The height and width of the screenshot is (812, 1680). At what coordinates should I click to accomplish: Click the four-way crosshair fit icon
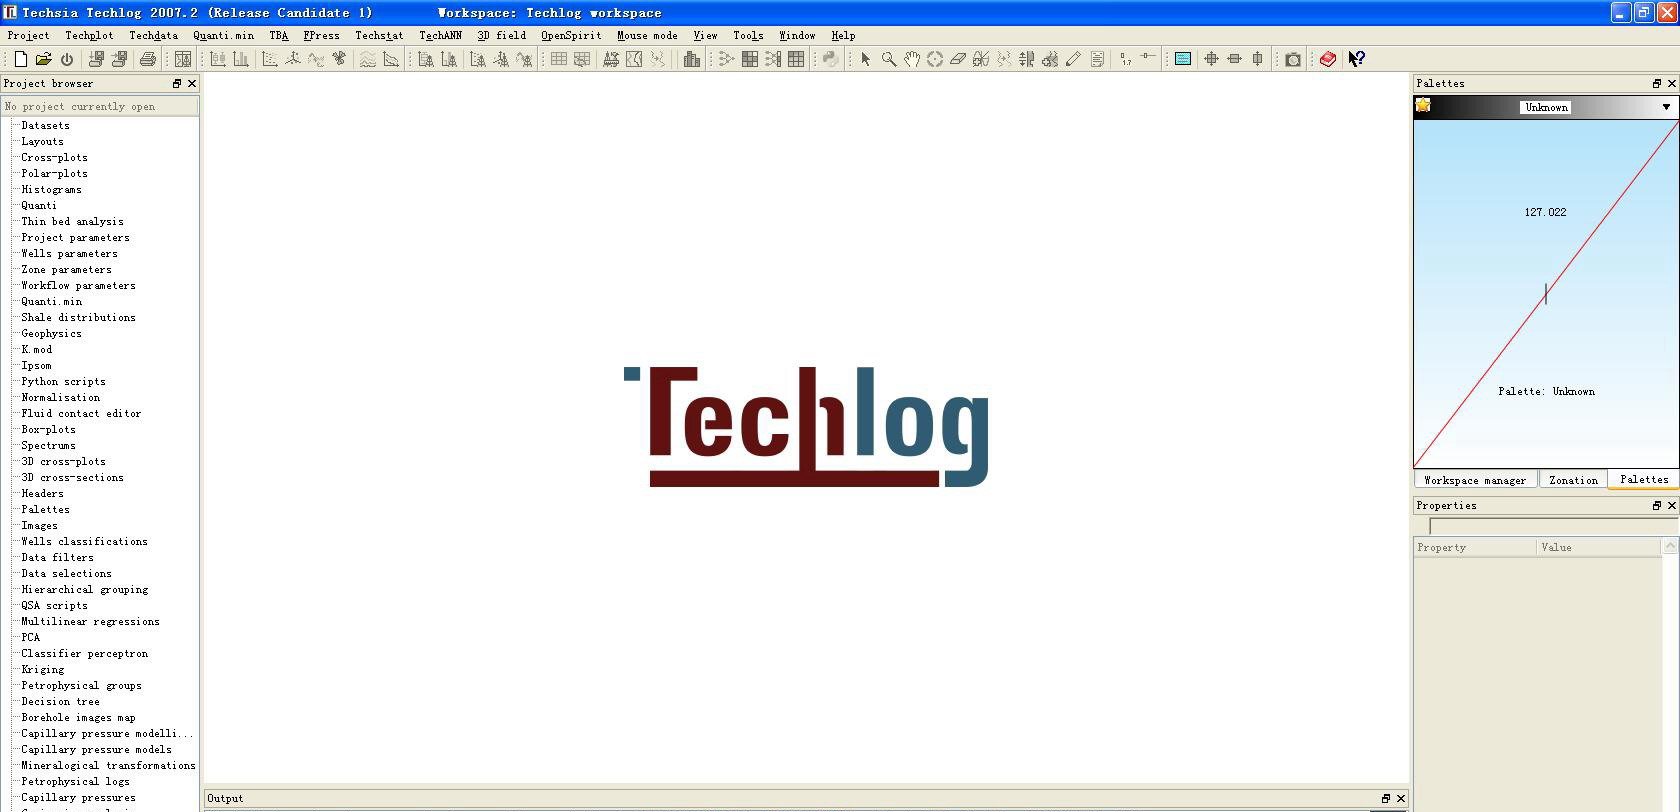[x=1211, y=59]
